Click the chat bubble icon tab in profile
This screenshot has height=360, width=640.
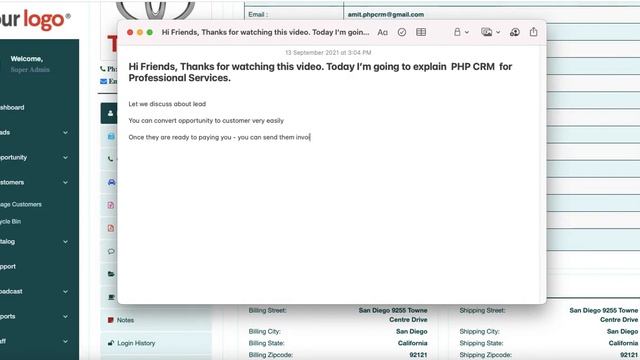tap(111, 251)
